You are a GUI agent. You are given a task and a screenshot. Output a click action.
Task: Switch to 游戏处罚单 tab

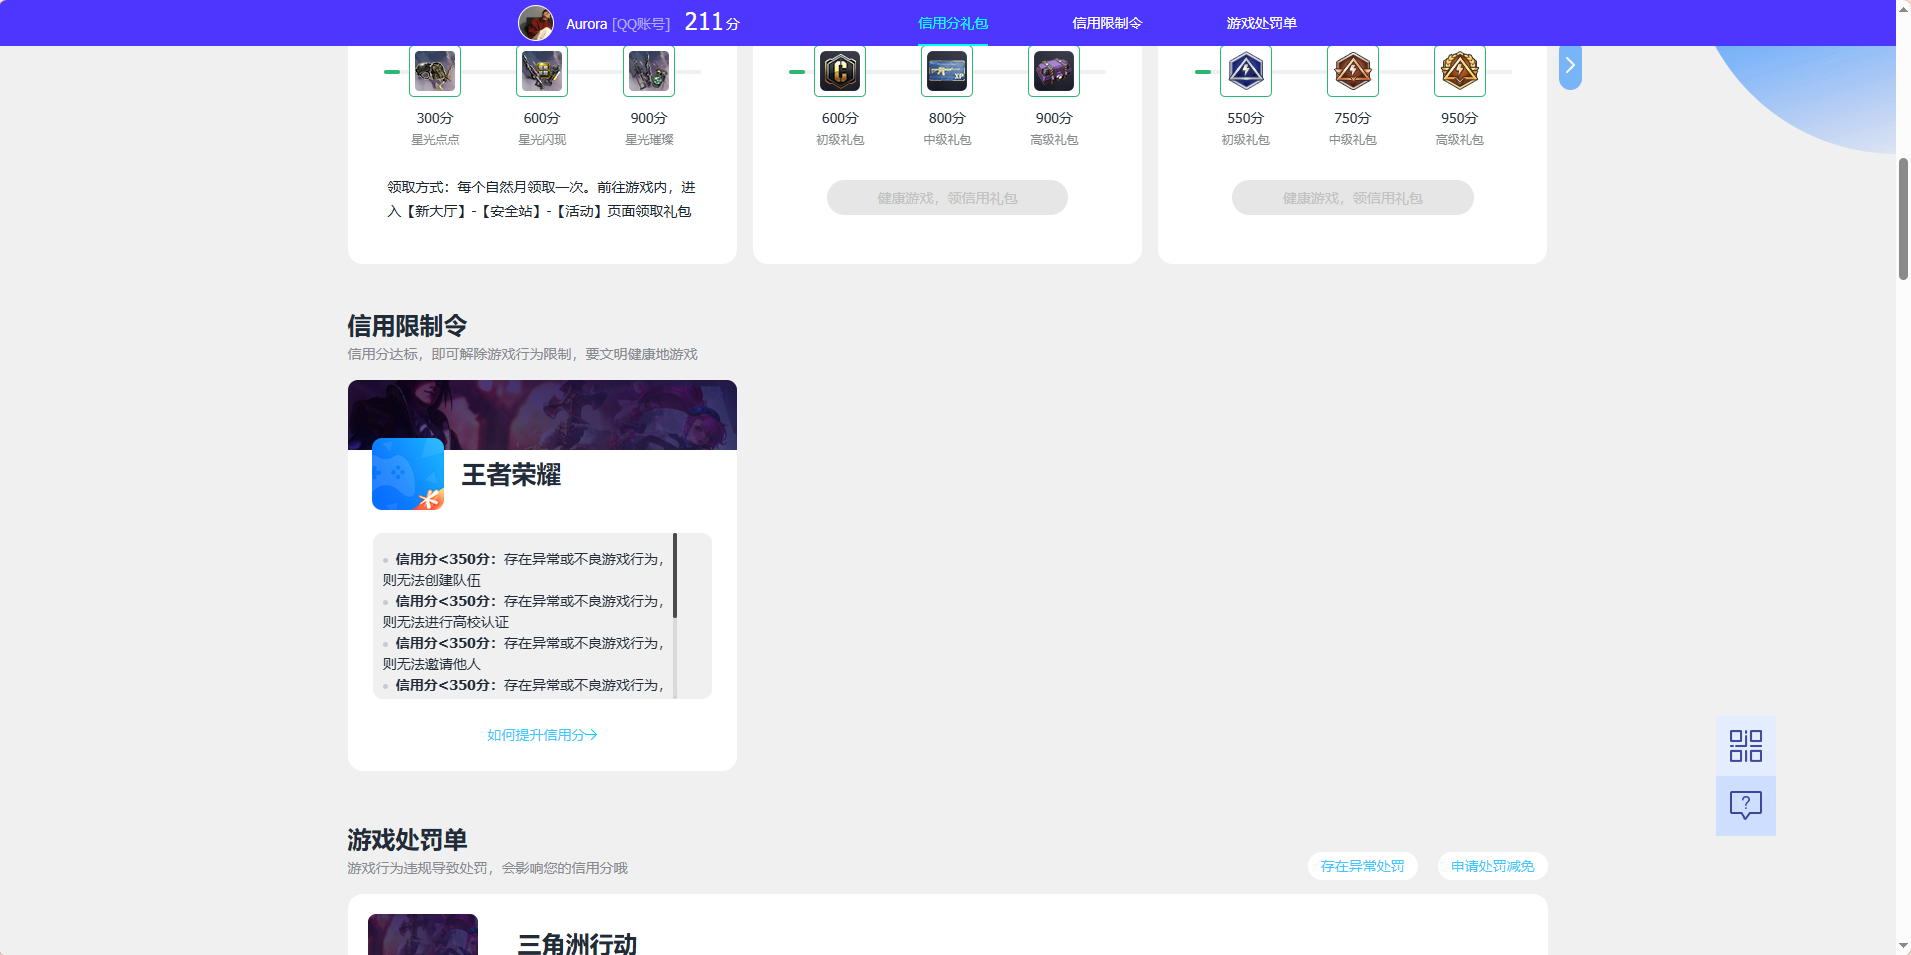tap(1262, 23)
